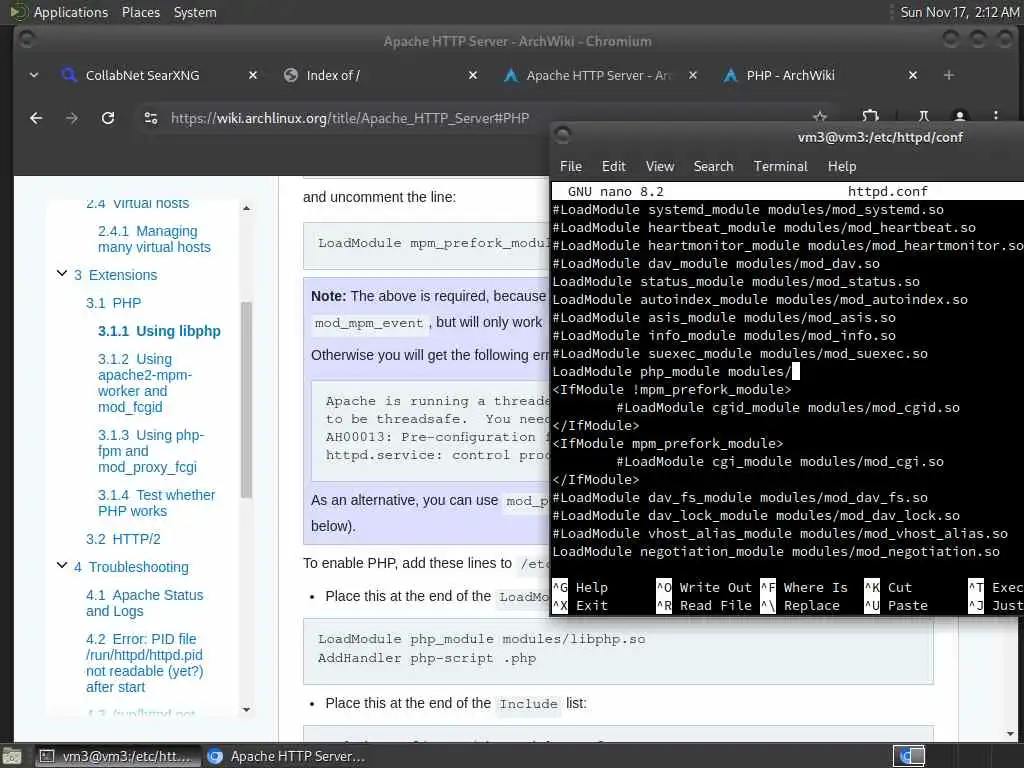Jump to 3.1.4 Test whether PHP works
The width and height of the screenshot is (1024, 768).
(x=156, y=503)
